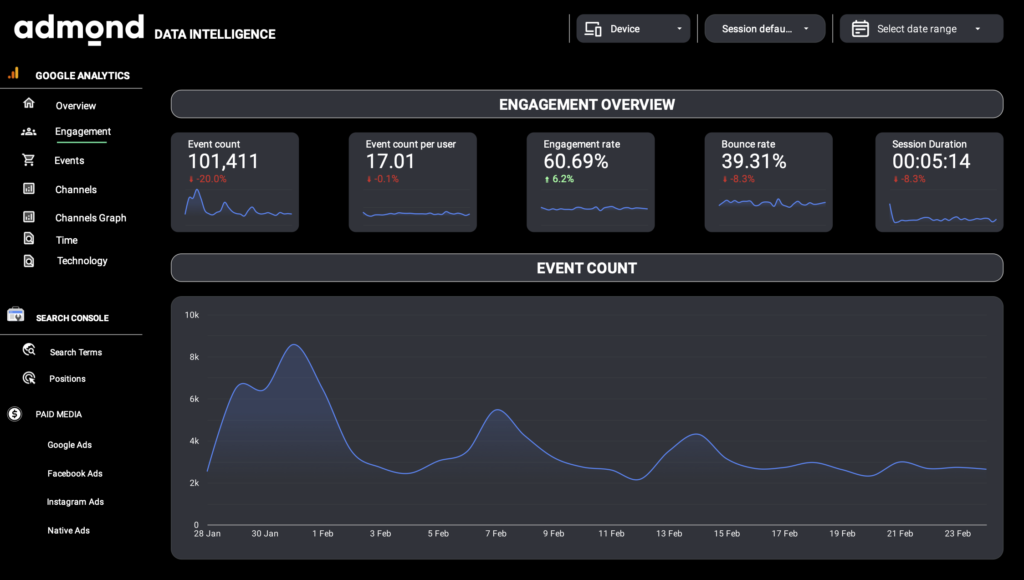This screenshot has height=580, width=1024.
Task: Click the Positions cursor icon
Action: pyautogui.click(x=29, y=378)
